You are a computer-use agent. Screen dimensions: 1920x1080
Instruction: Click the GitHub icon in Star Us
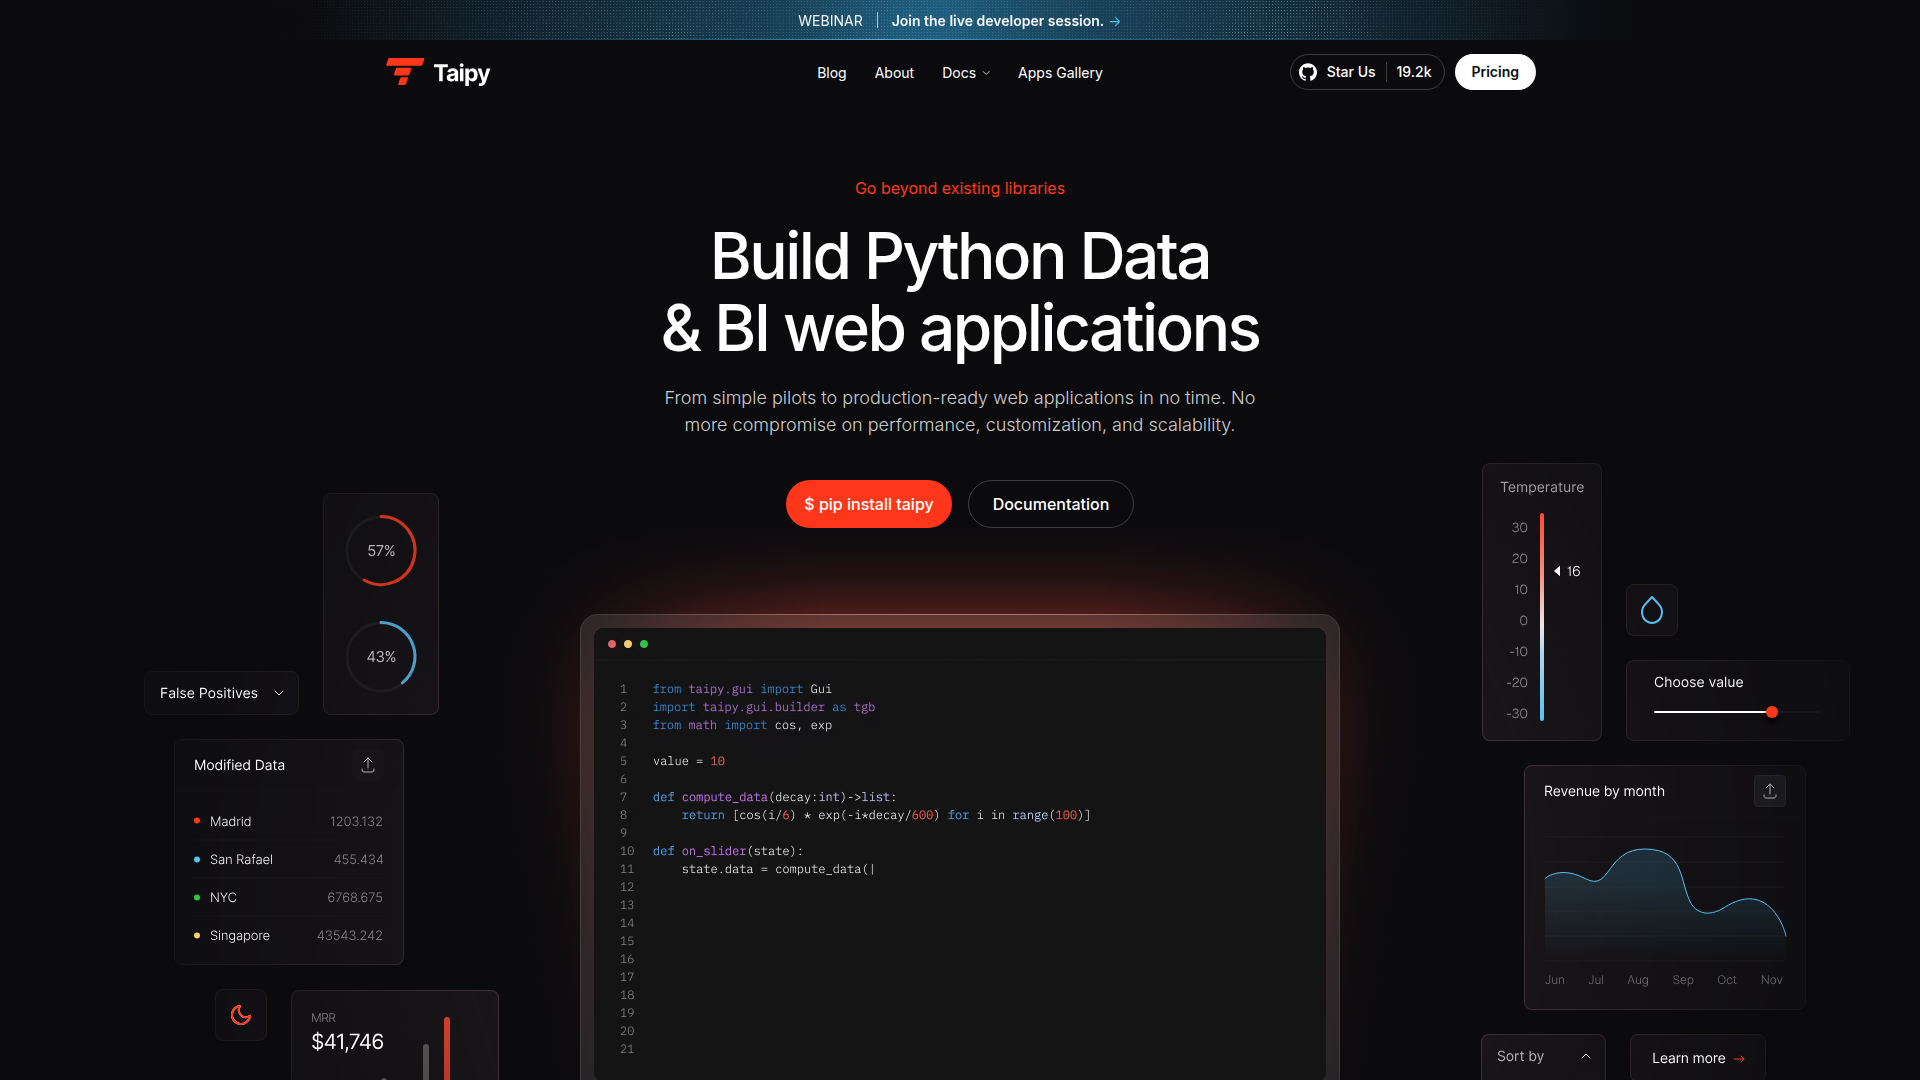tap(1308, 72)
